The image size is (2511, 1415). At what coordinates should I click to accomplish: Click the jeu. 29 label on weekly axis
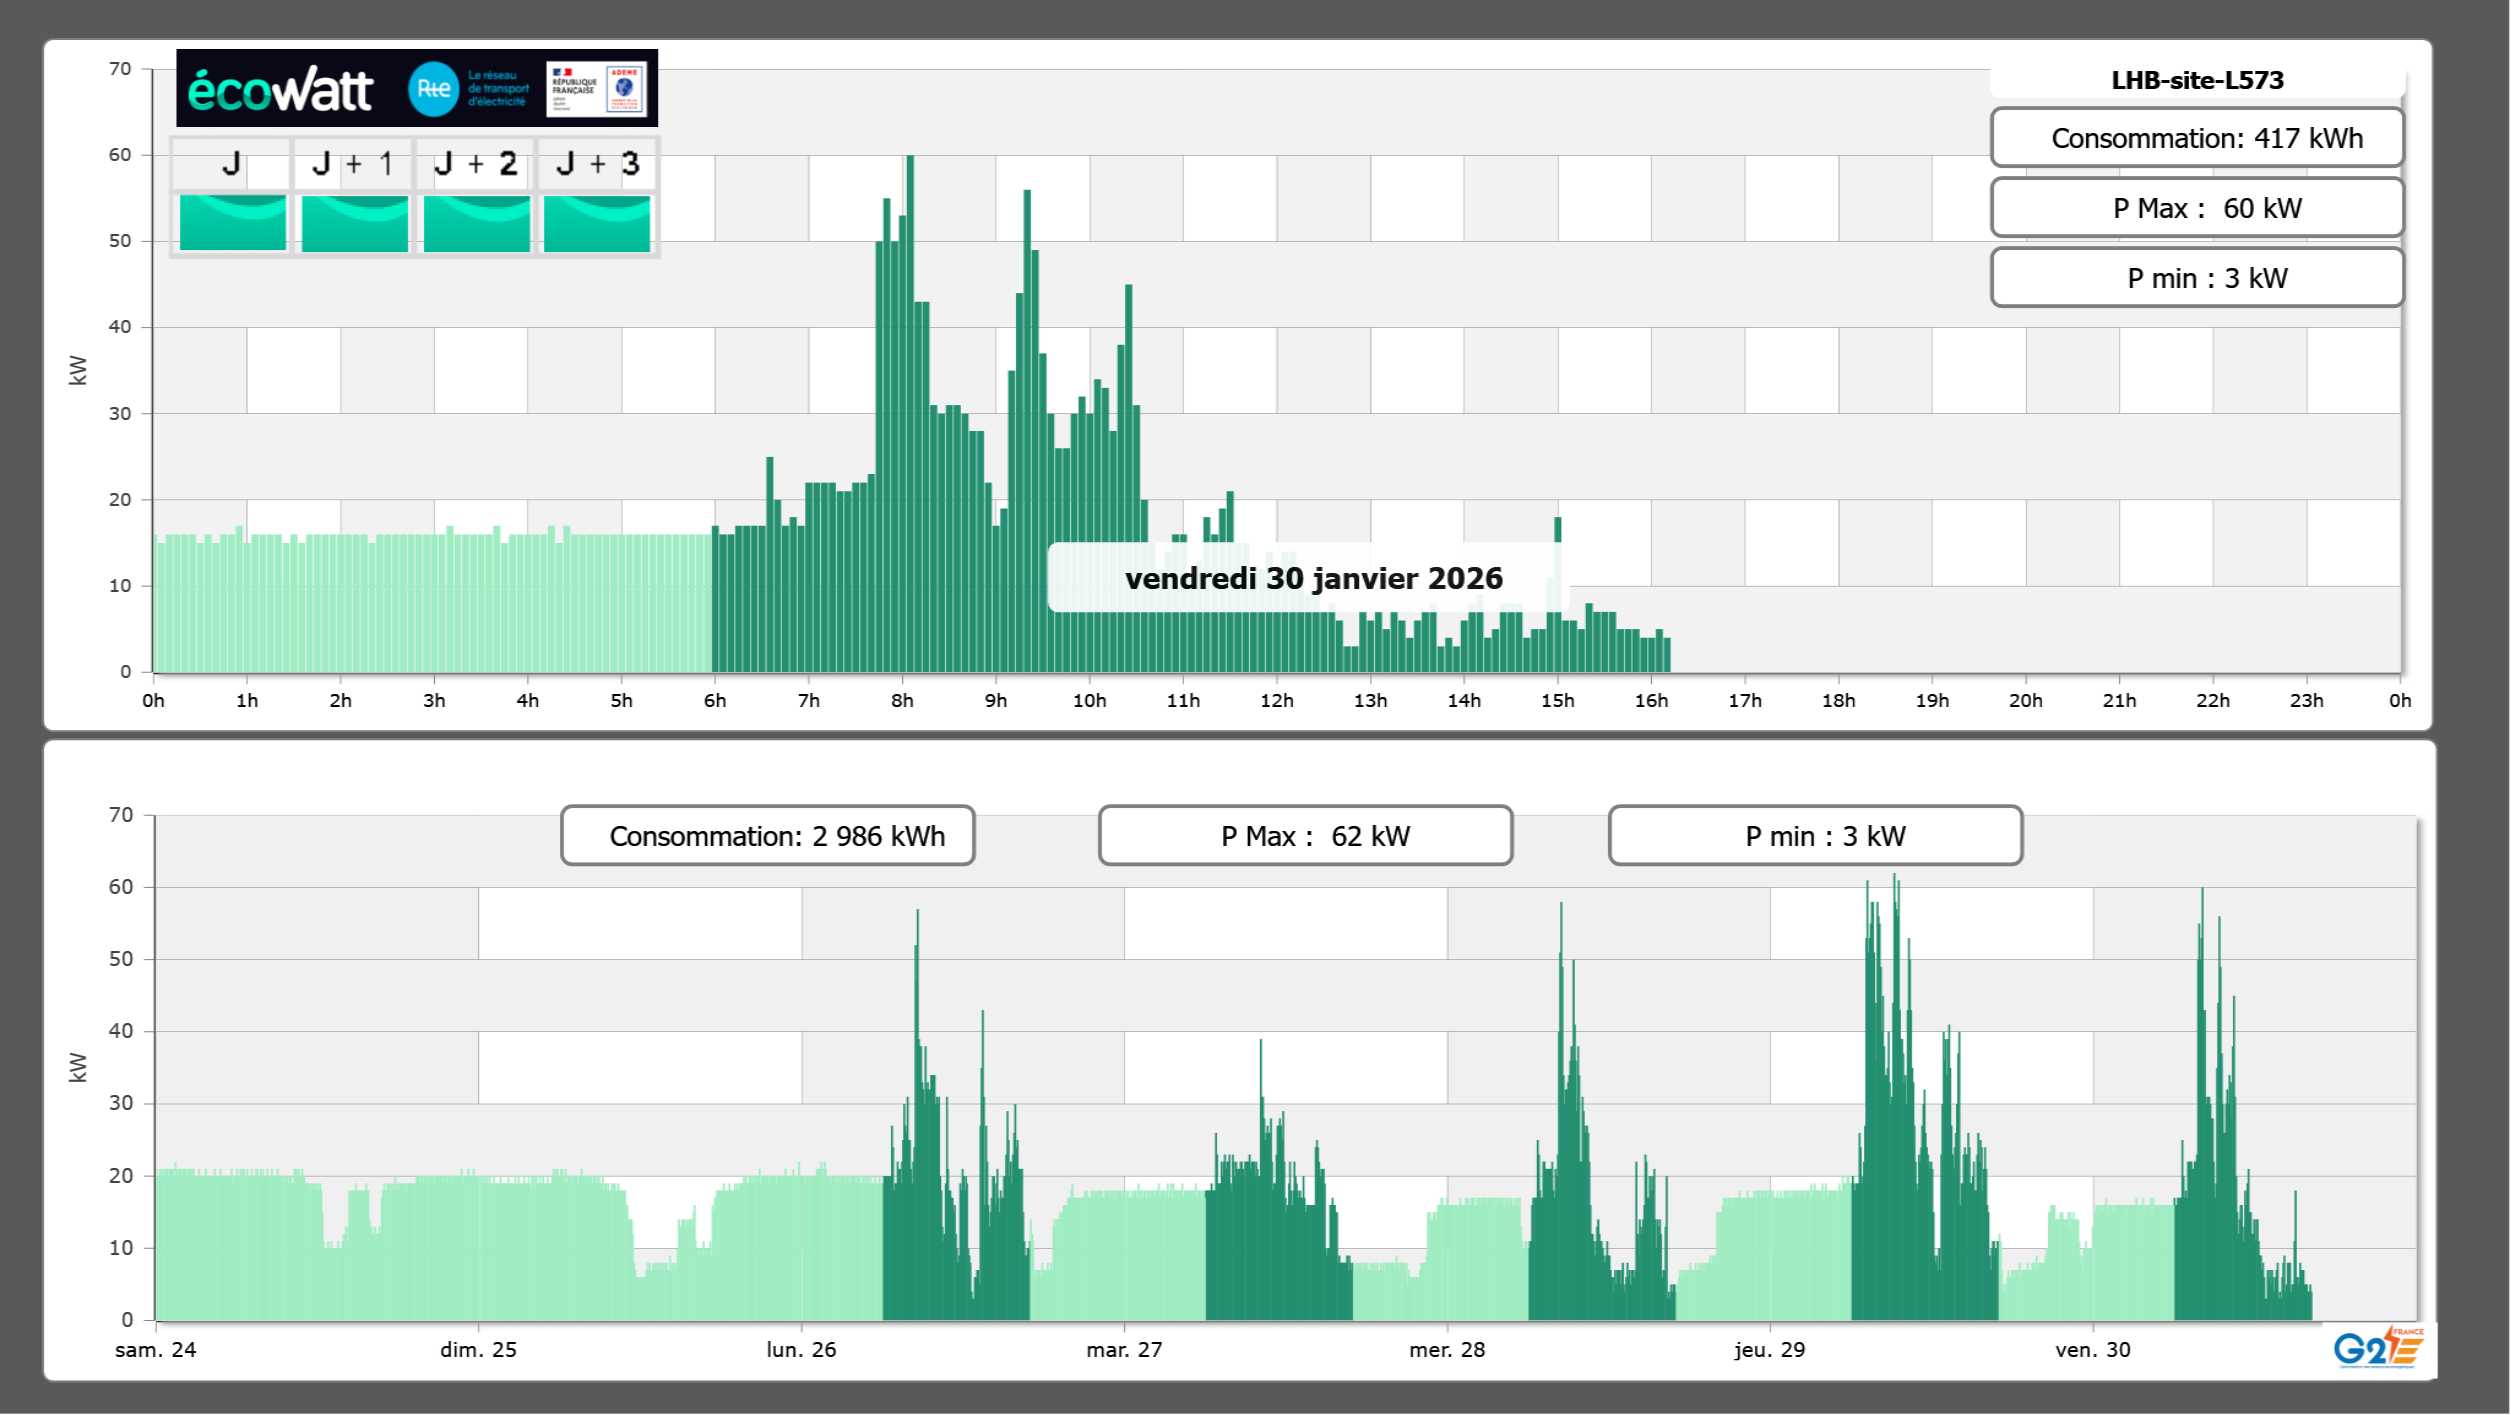tap(1769, 1350)
